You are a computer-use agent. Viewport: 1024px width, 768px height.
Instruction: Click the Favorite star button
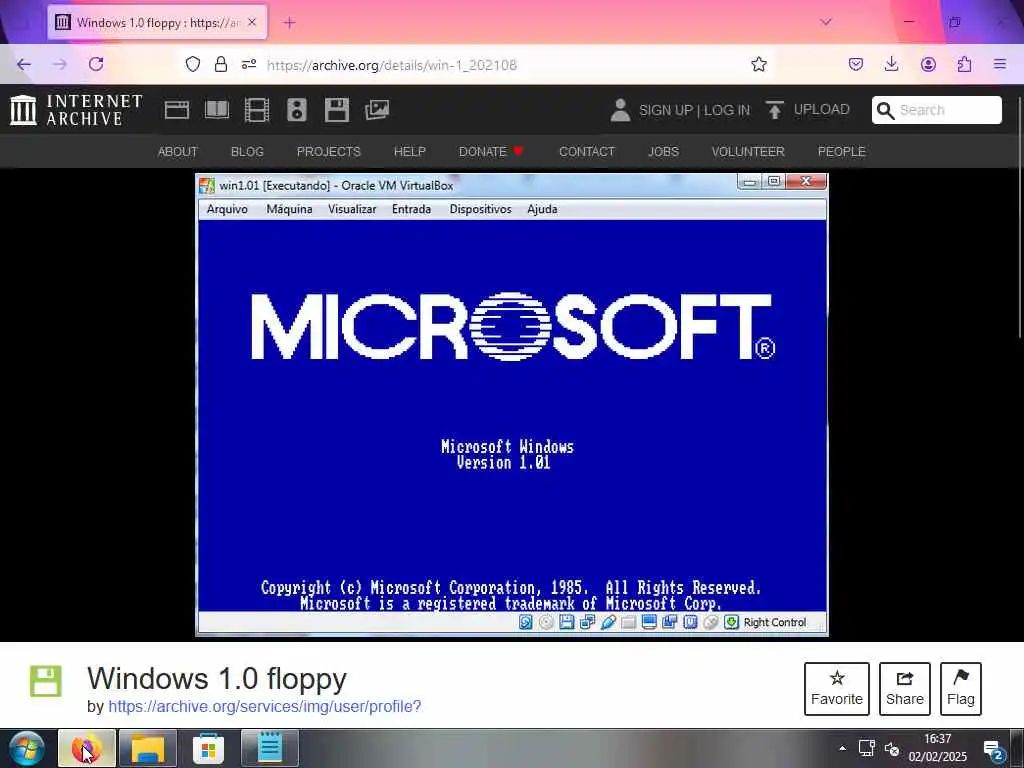(x=837, y=689)
